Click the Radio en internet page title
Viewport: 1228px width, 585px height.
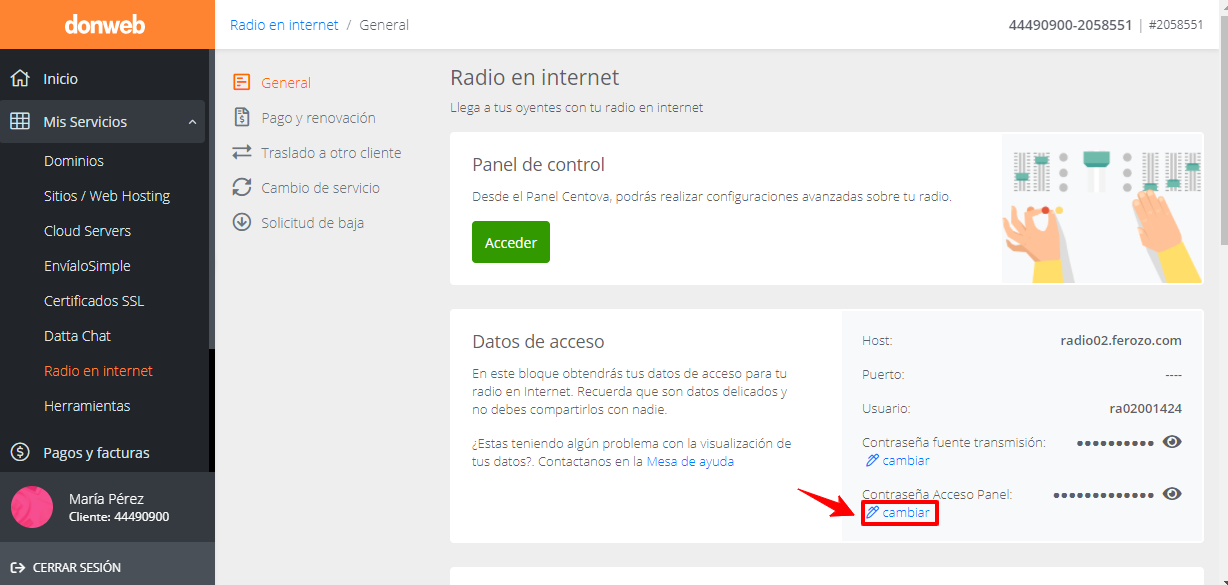(535, 77)
